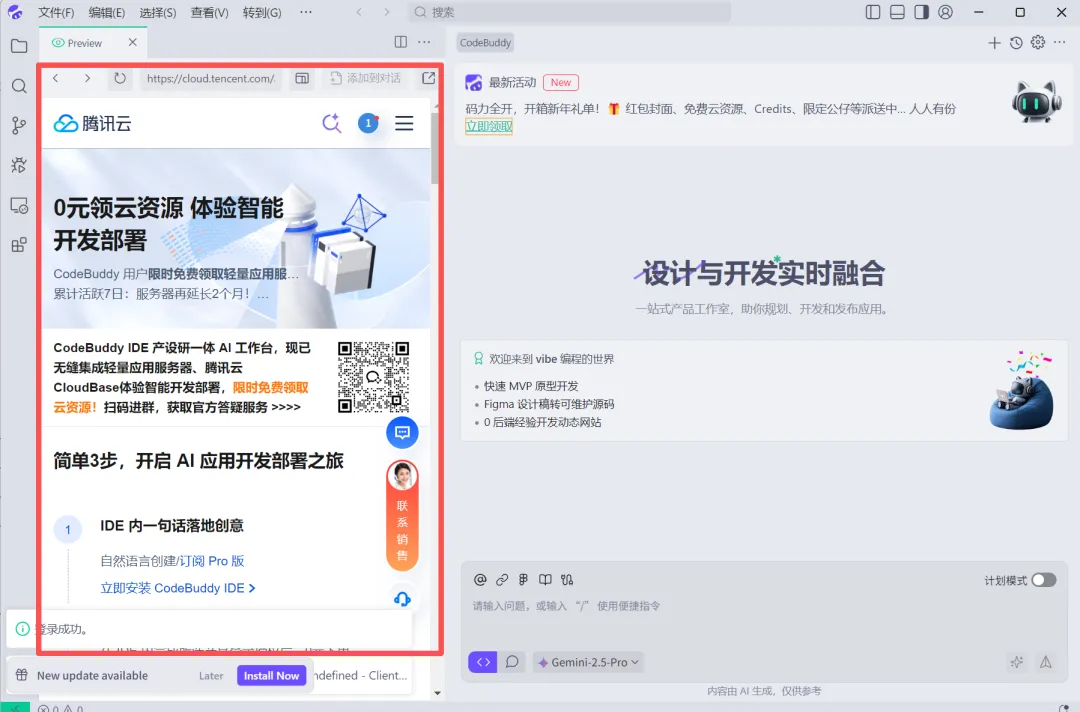The image size is (1080, 712).
Task: Click the chat question input area
Action: click(763, 607)
